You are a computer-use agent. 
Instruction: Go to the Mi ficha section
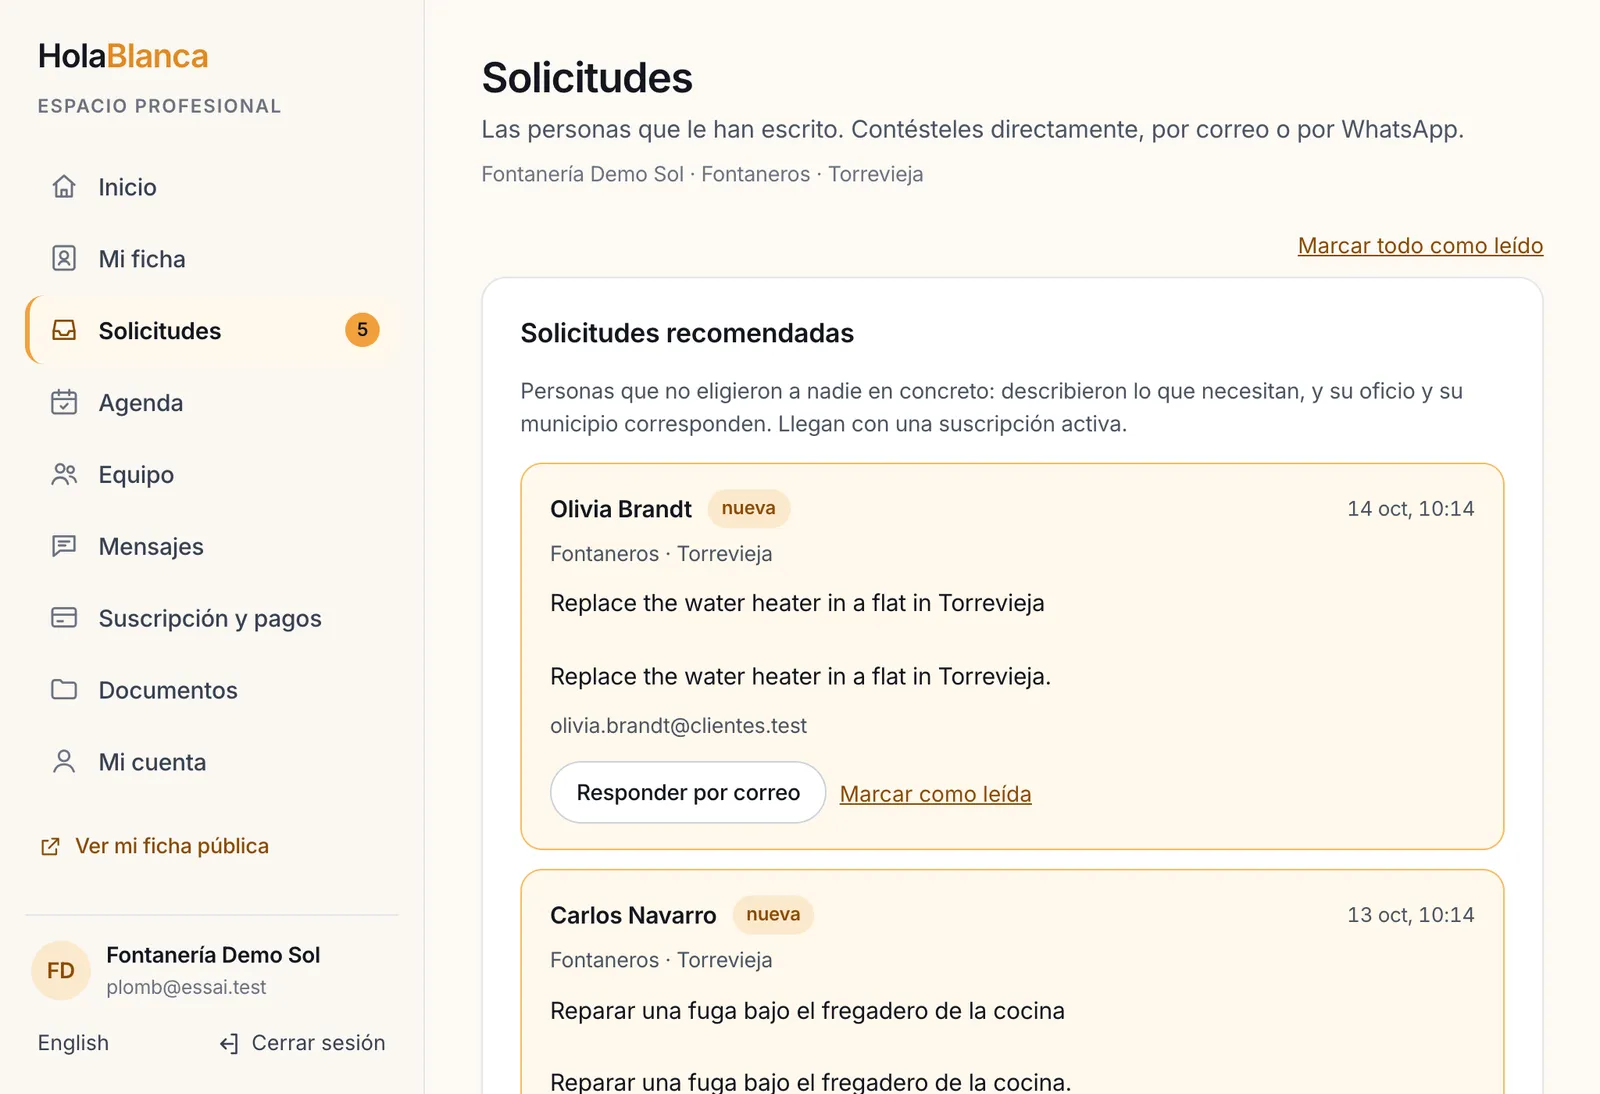212,259
